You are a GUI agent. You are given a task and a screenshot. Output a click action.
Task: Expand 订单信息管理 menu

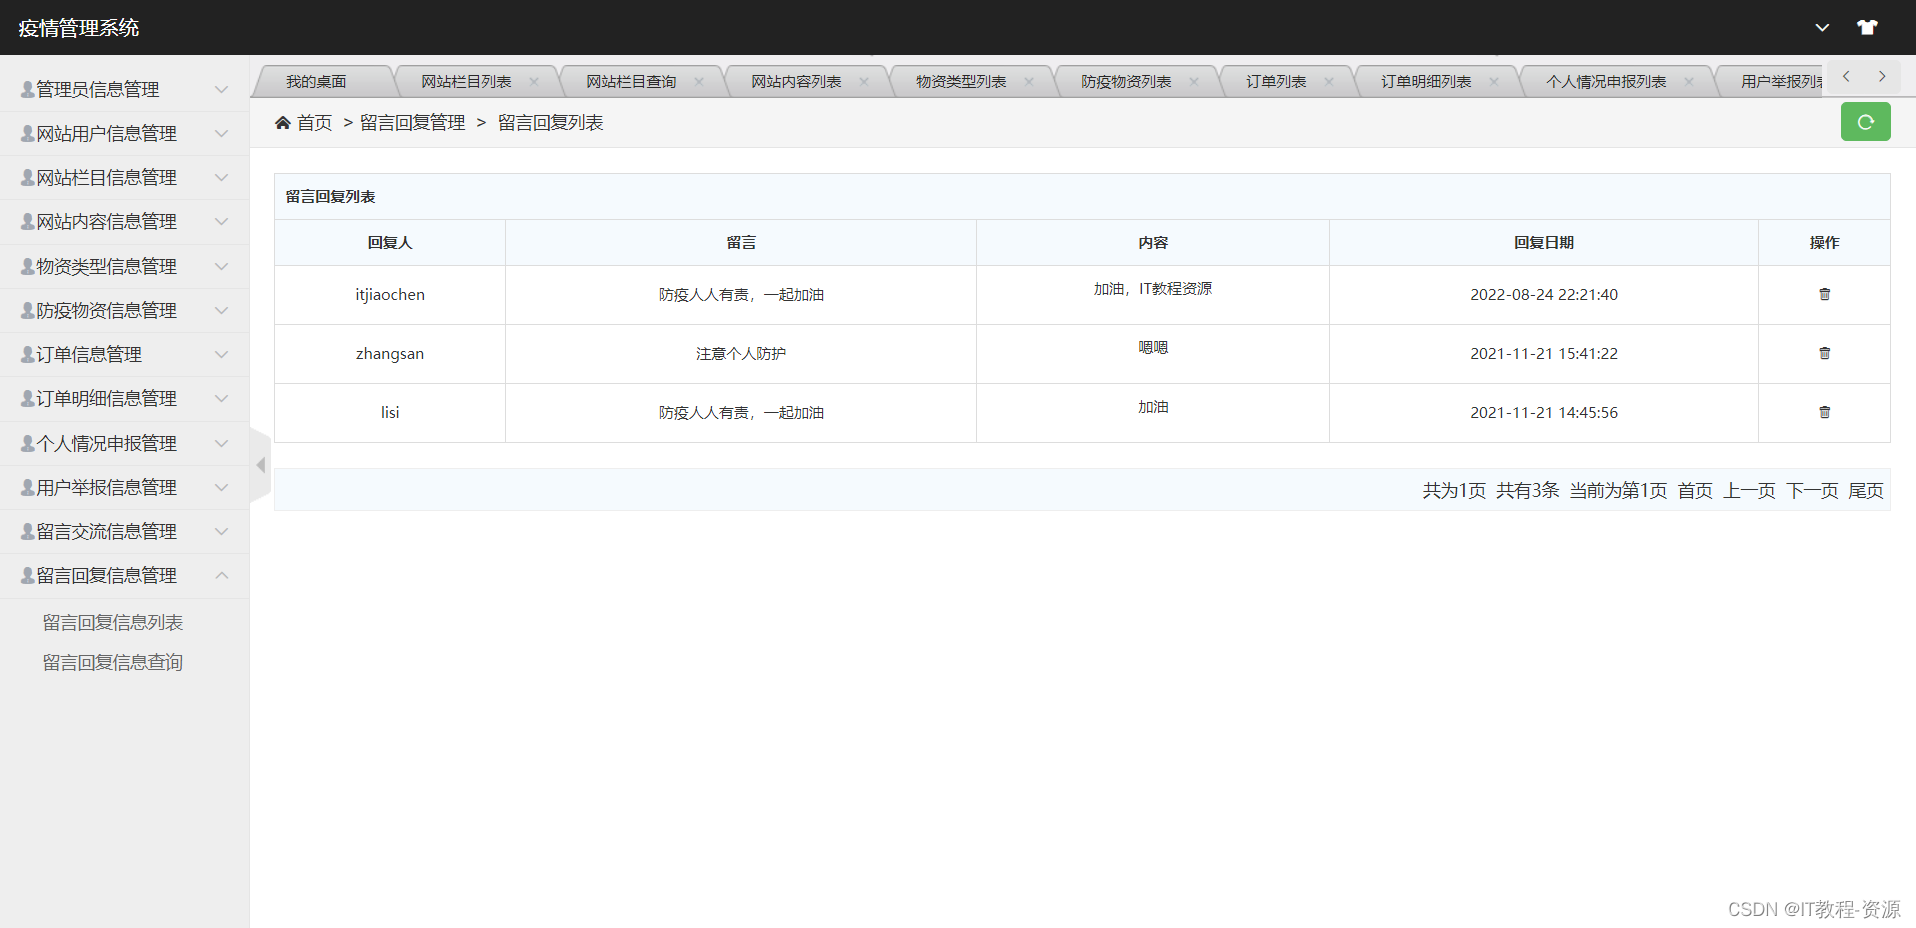[x=124, y=354]
